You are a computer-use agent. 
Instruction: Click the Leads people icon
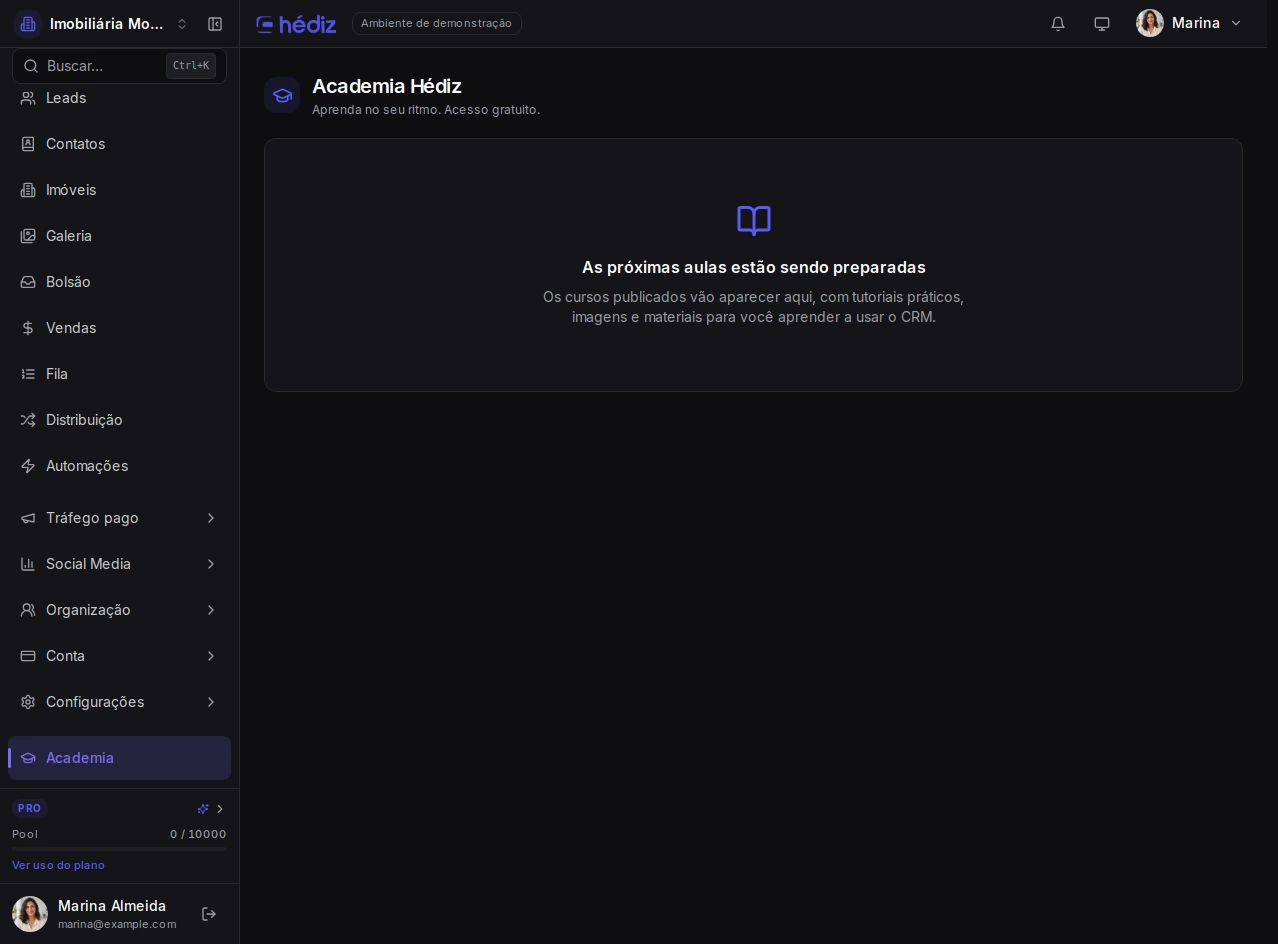28,98
